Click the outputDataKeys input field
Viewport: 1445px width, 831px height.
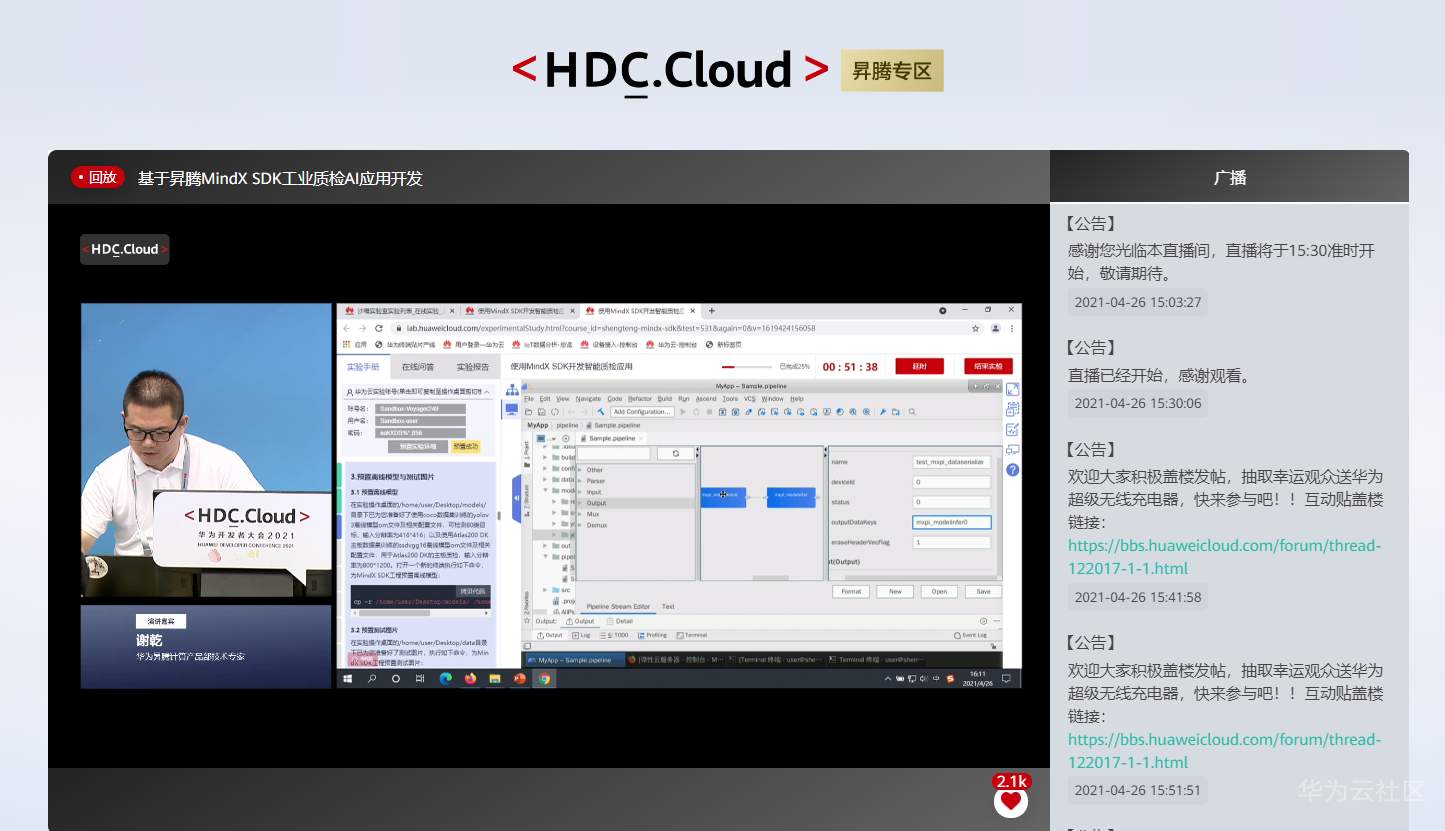952,522
